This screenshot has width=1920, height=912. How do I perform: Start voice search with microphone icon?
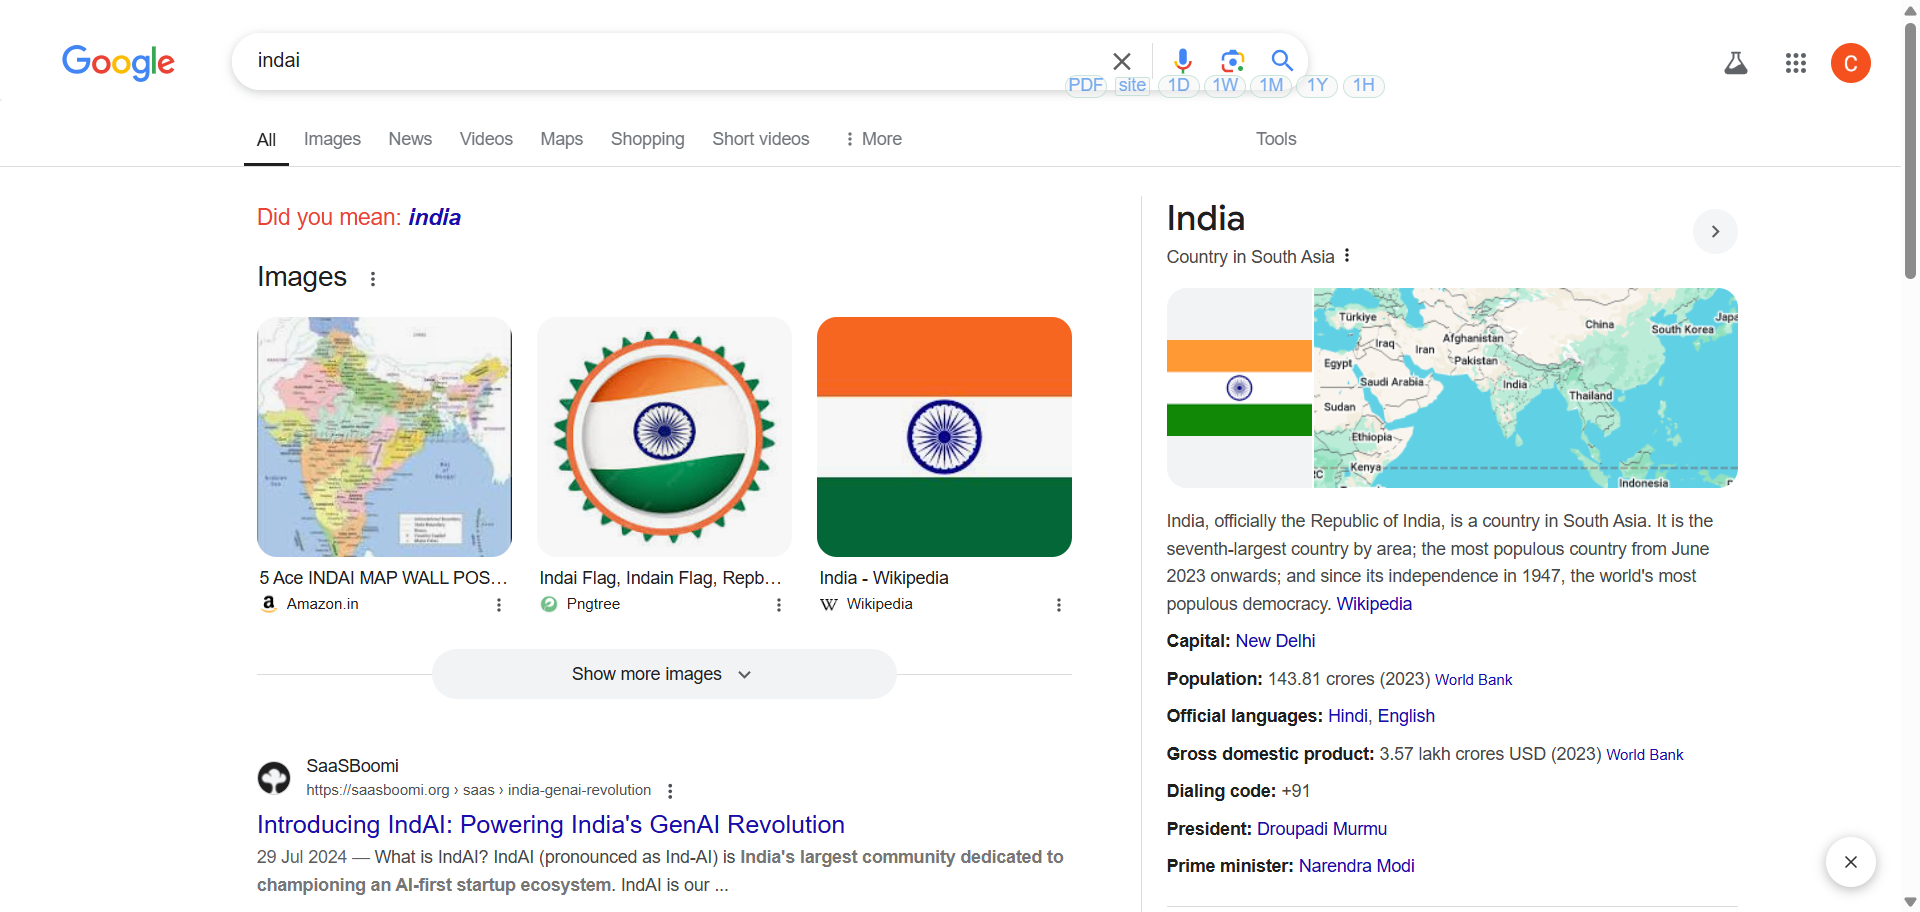tap(1182, 61)
